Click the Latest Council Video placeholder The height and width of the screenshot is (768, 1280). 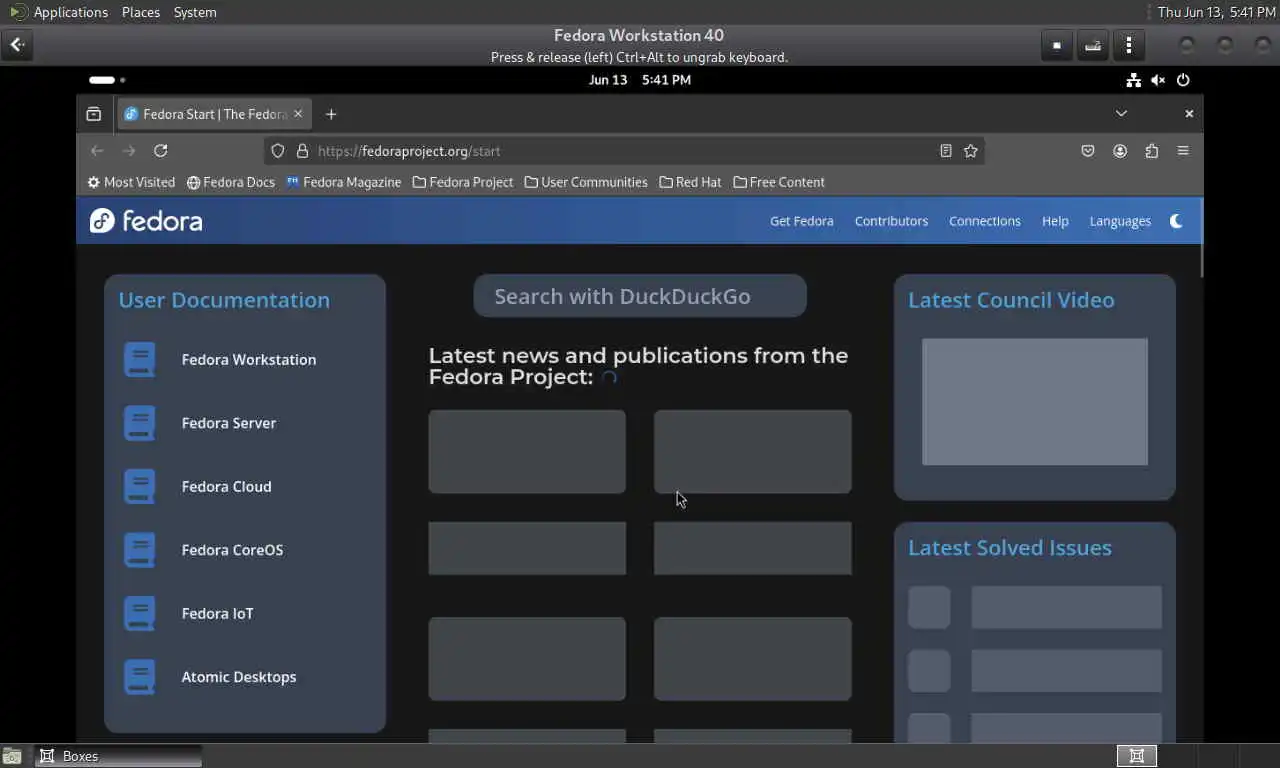tap(1035, 402)
